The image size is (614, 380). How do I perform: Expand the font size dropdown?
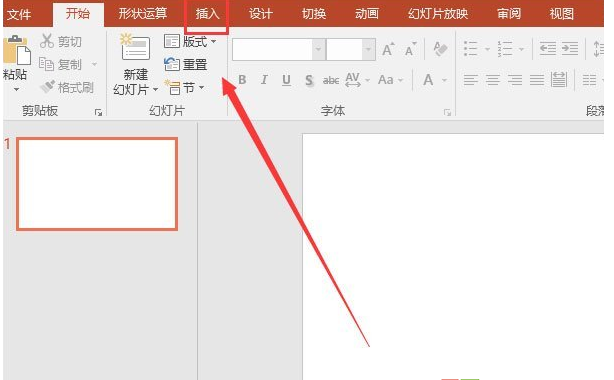368,49
